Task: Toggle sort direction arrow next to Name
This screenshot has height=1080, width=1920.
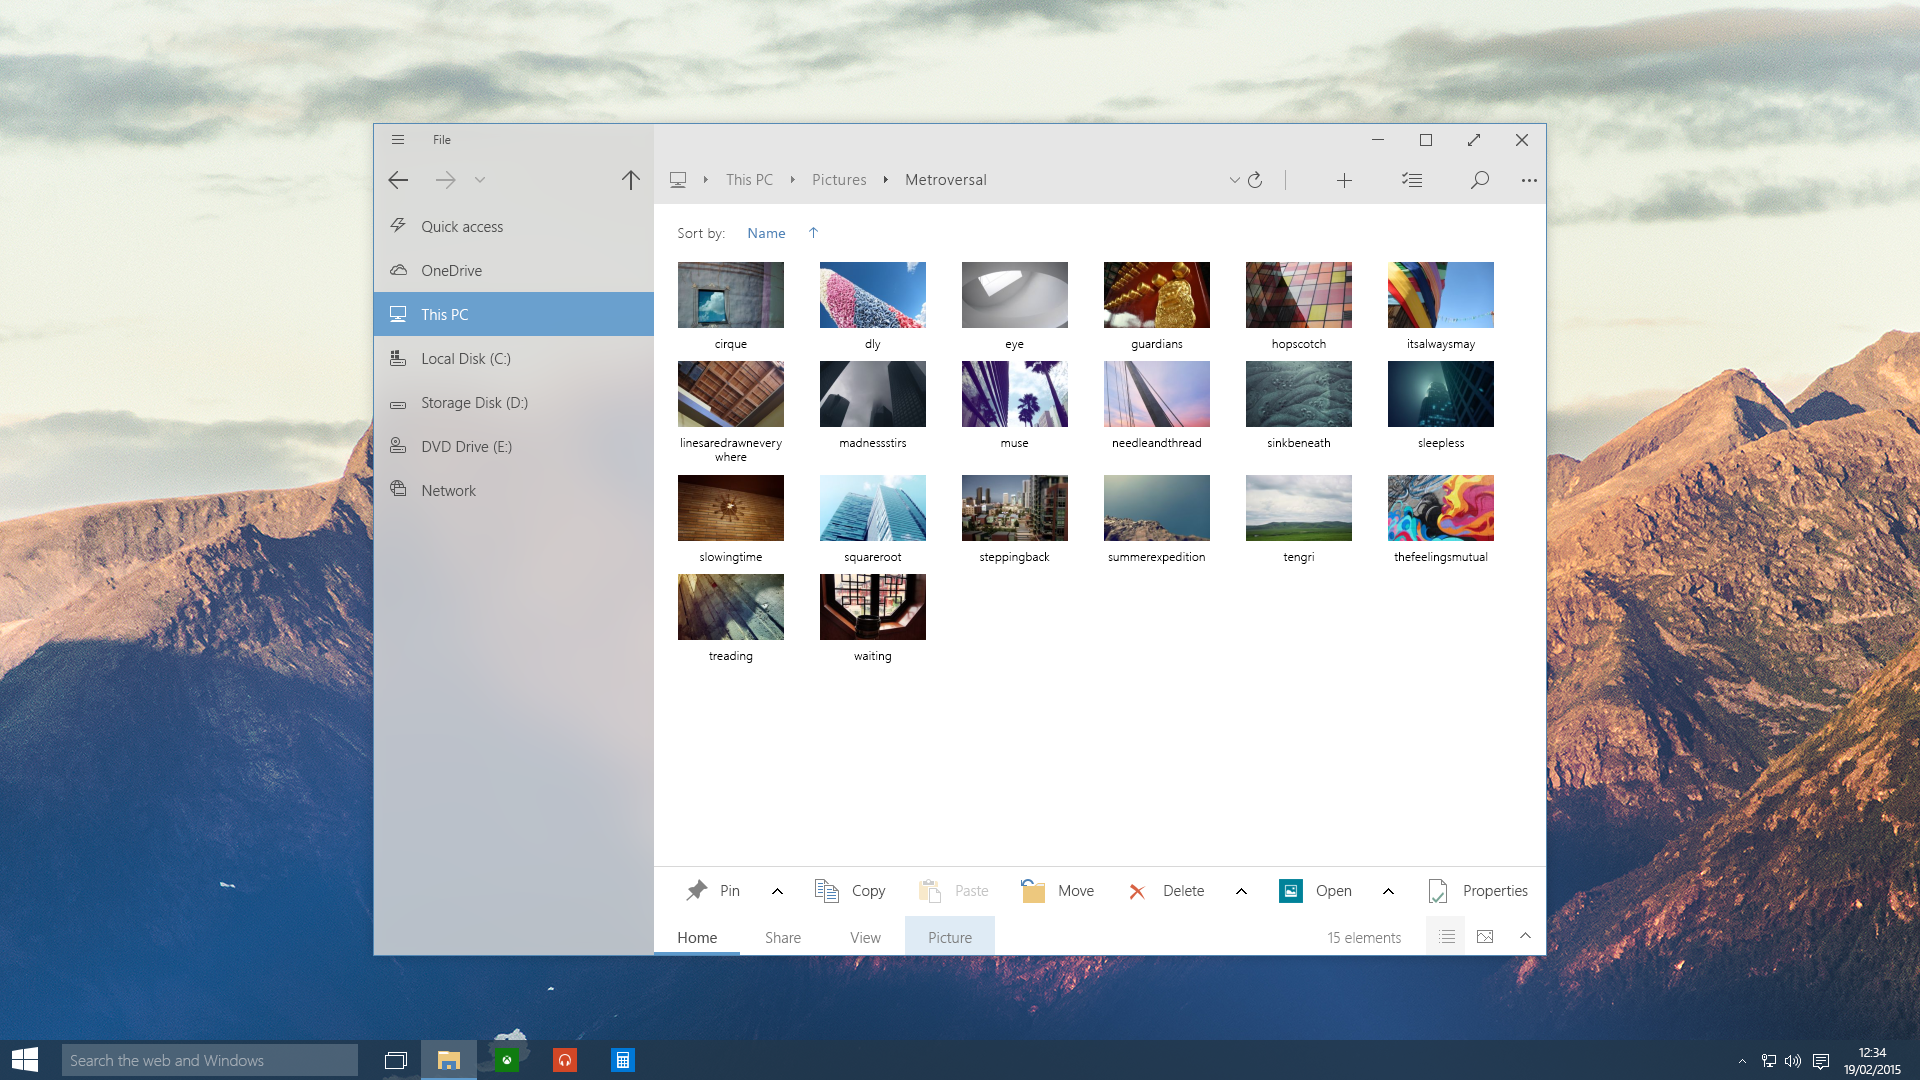Action: (813, 233)
